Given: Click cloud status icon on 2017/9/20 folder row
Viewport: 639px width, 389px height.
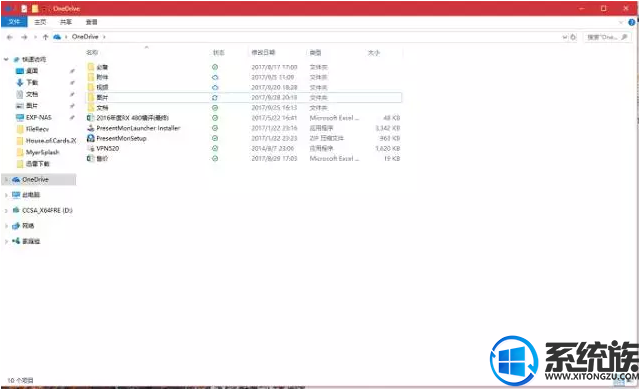Looking at the screenshot, I should tap(215, 87).
